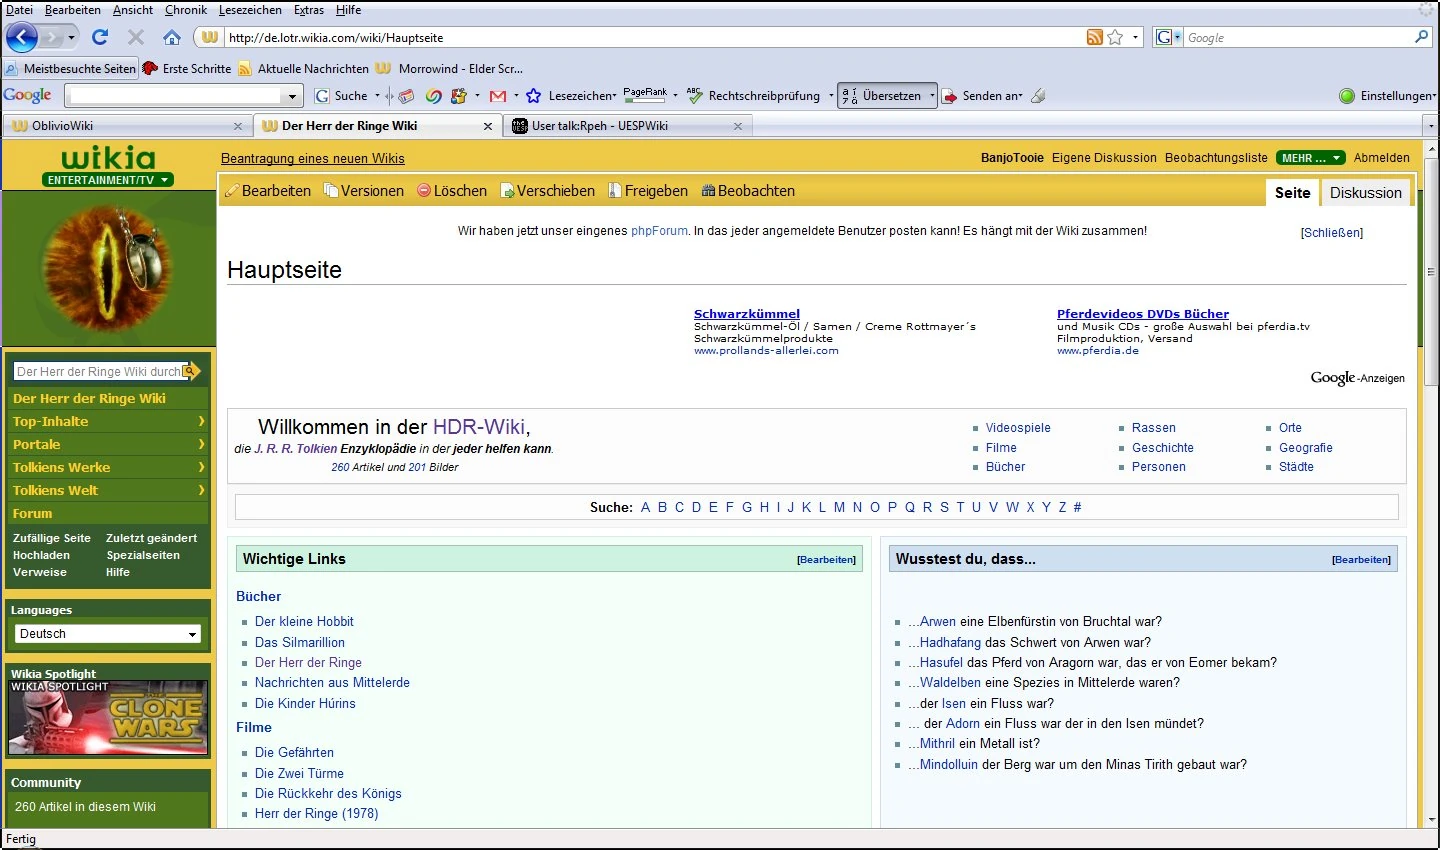Switch to the User talk:Rpeh - UESPWiki tab
The image size is (1440, 850).
(x=627, y=126)
